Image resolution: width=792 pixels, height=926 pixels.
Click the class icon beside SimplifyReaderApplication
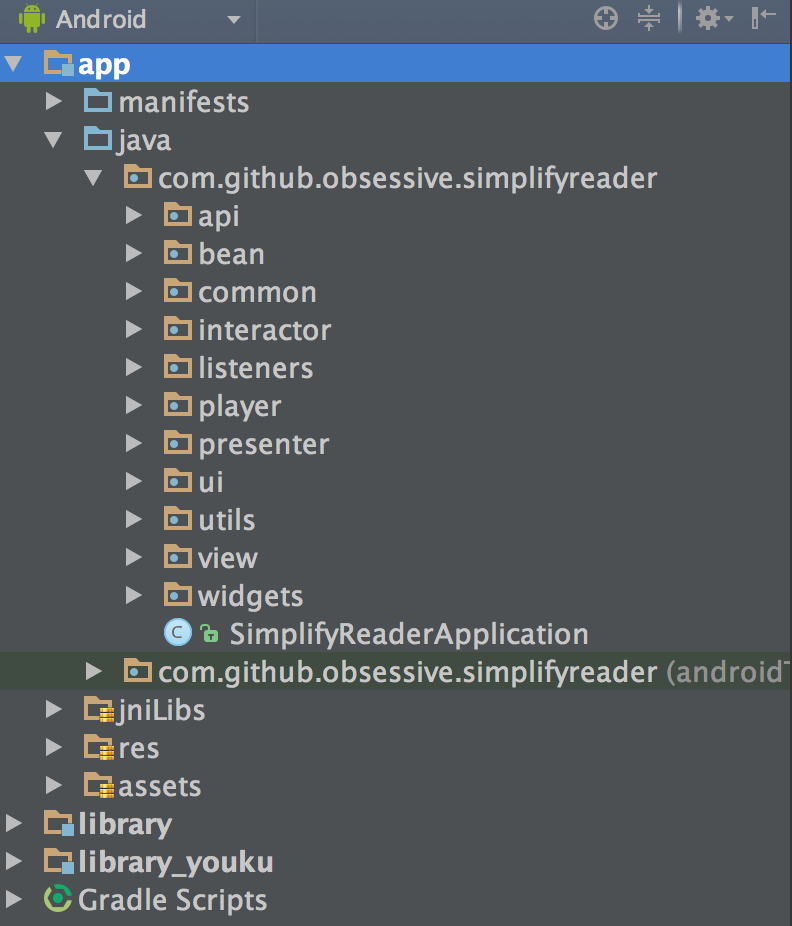tap(177, 633)
